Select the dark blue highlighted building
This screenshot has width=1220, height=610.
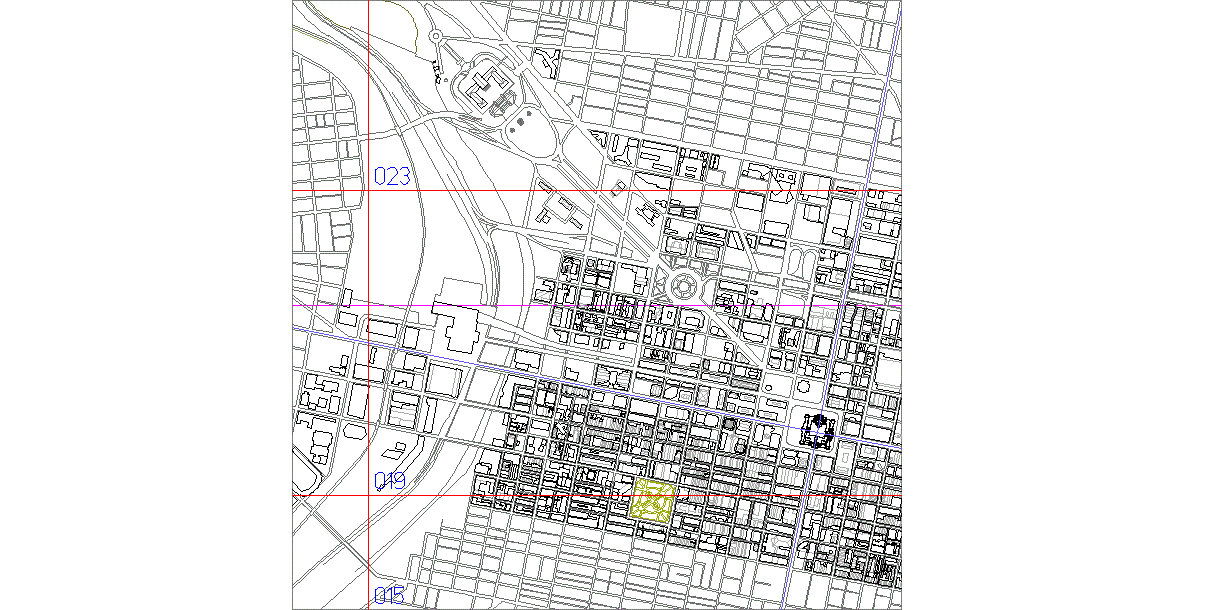pos(819,430)
